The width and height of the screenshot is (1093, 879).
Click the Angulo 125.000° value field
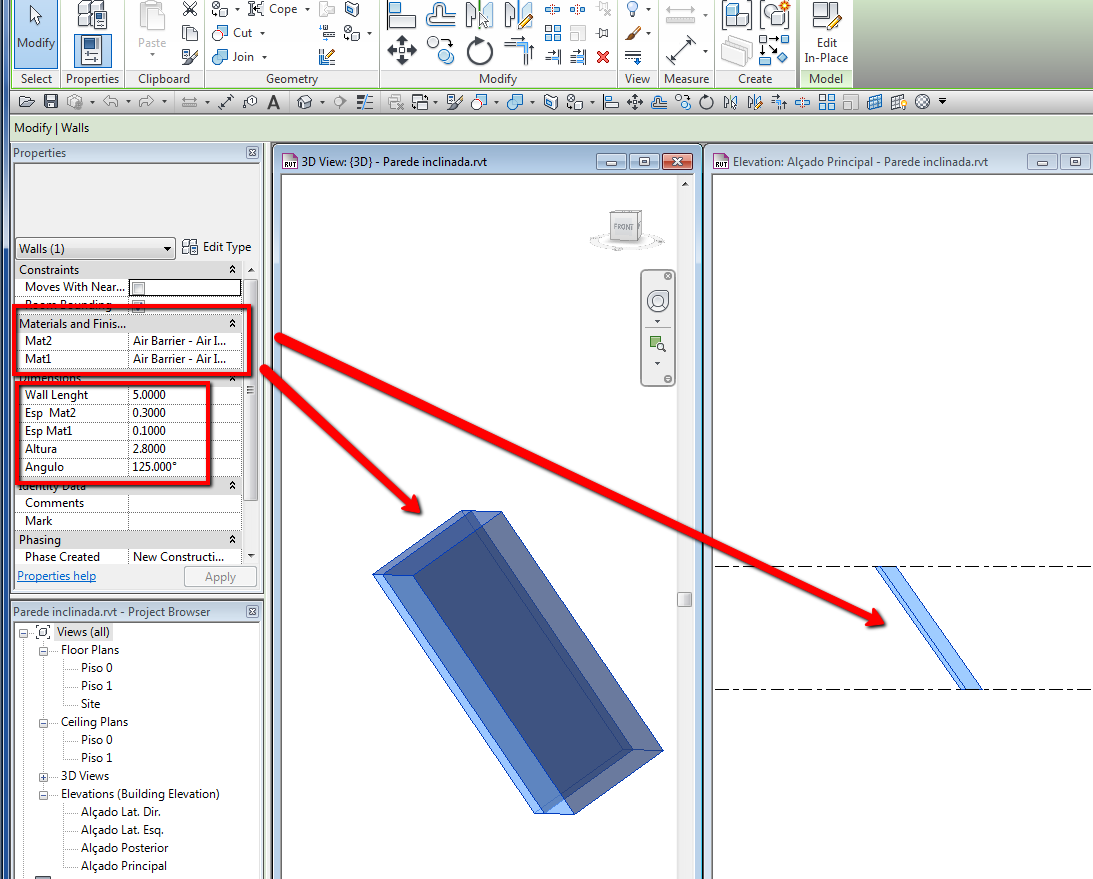coord(185,467)
